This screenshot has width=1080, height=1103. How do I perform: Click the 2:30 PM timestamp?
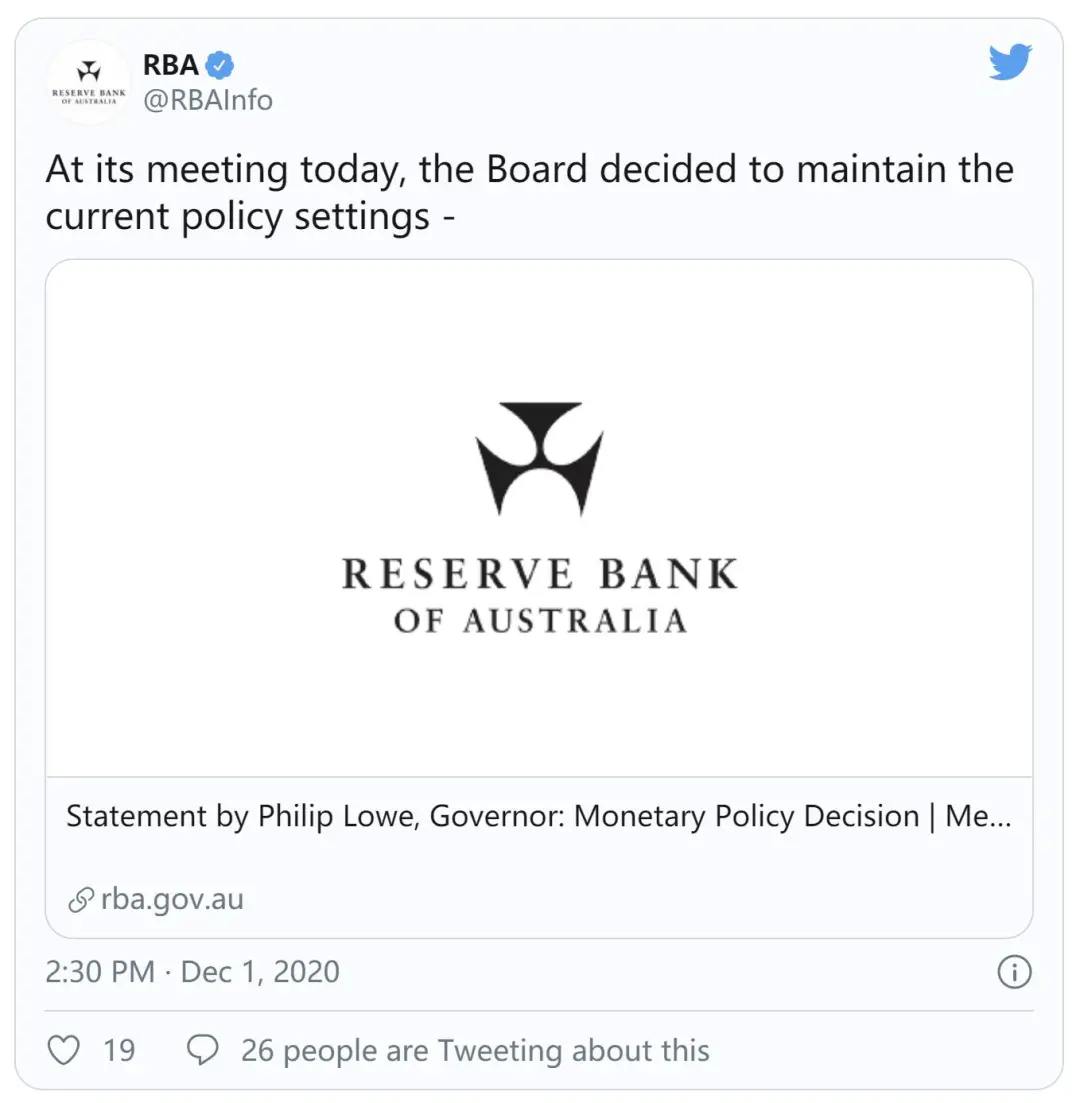pyautogui.click(x=100, y=972)
